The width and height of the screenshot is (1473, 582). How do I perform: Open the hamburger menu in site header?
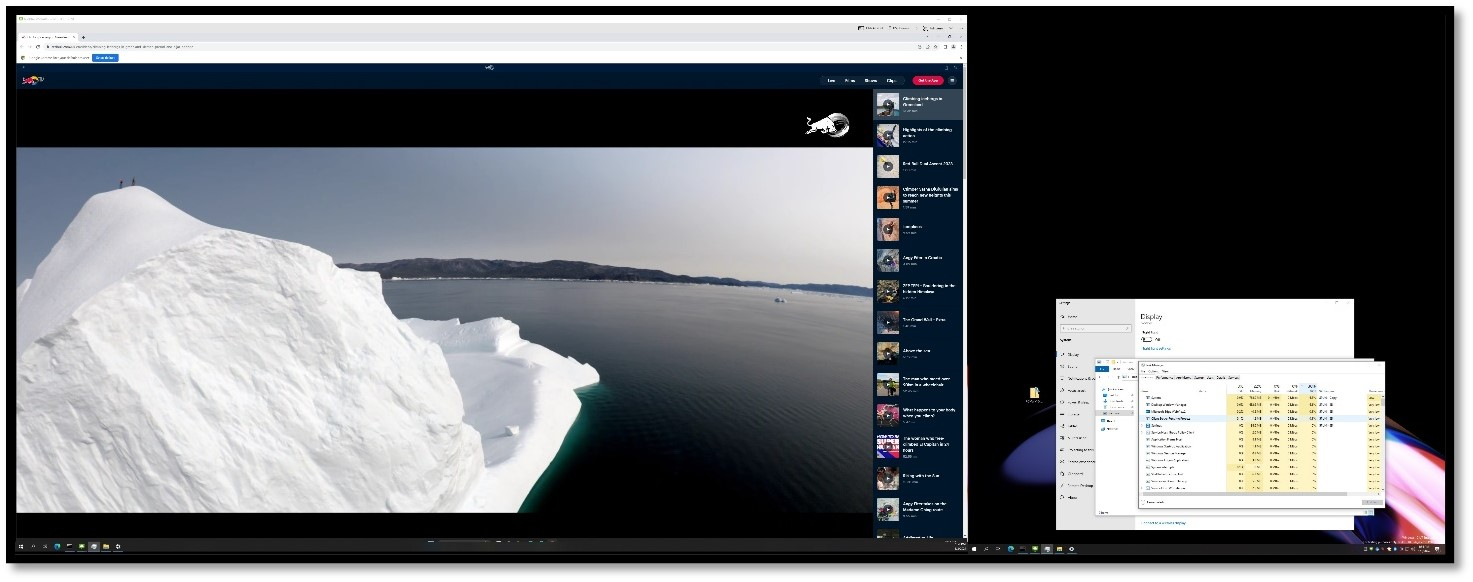pos(952,80)
